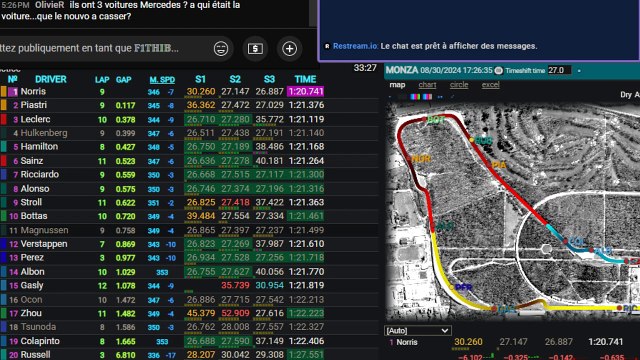
Task: Click the PIA marker on track map
Action: 499,165
